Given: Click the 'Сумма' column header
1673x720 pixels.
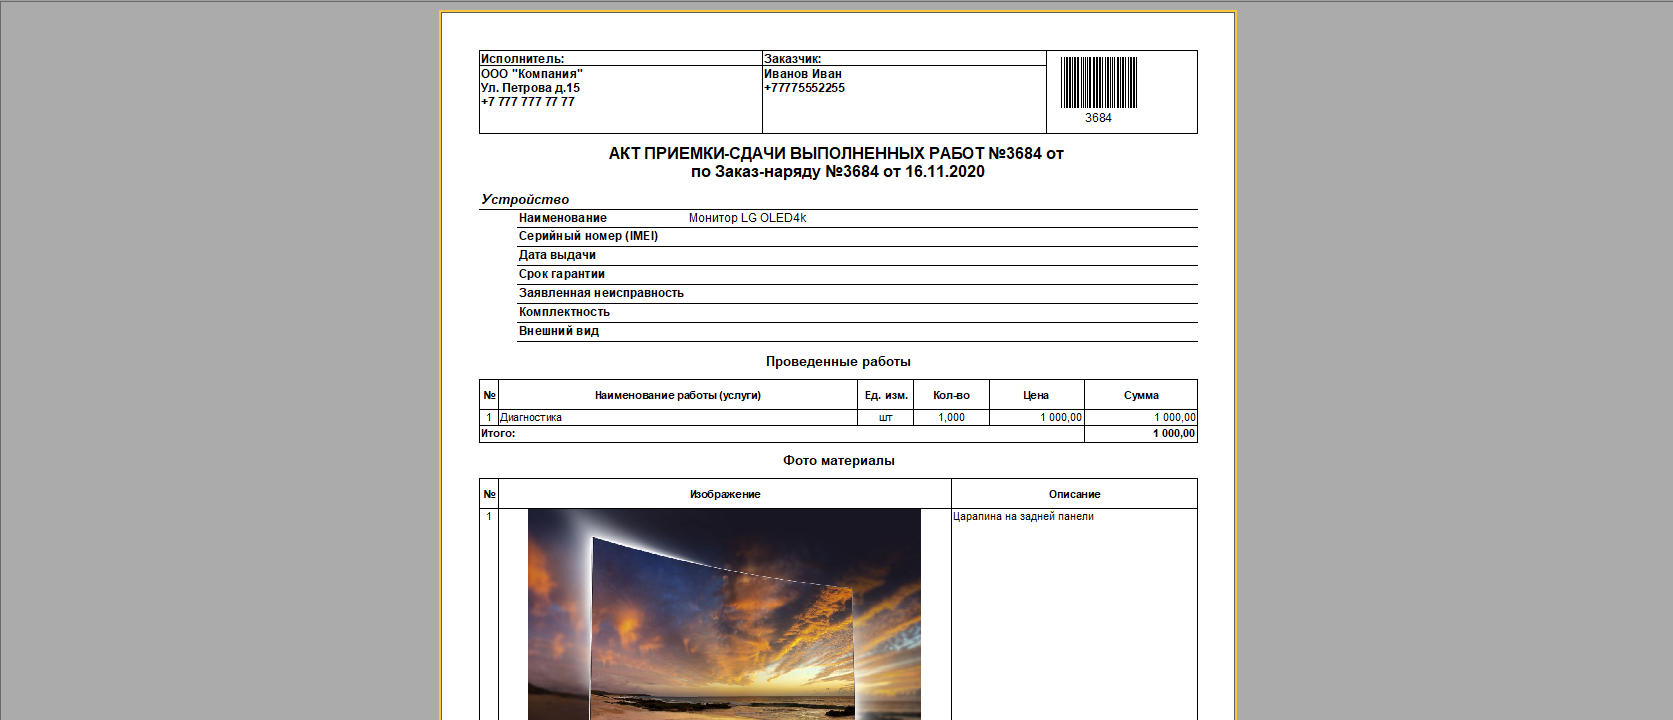Looking at the screenshot, I should click(x=1141, y=395).
